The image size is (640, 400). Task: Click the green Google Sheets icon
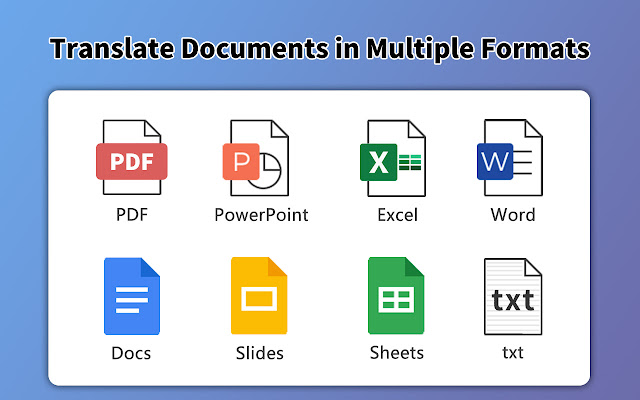tap(396, 296)
